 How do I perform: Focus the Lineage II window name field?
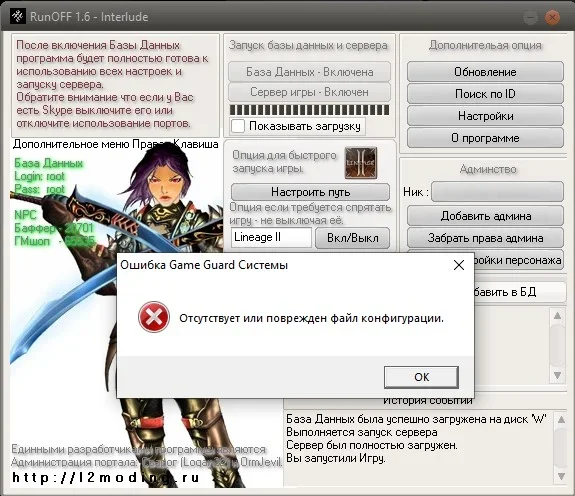coord(271,237)
